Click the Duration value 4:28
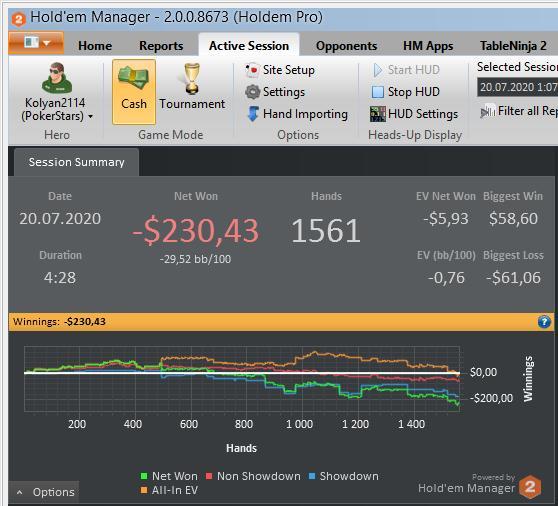Viewport: 558px width, 506px height. pos(60,278)
